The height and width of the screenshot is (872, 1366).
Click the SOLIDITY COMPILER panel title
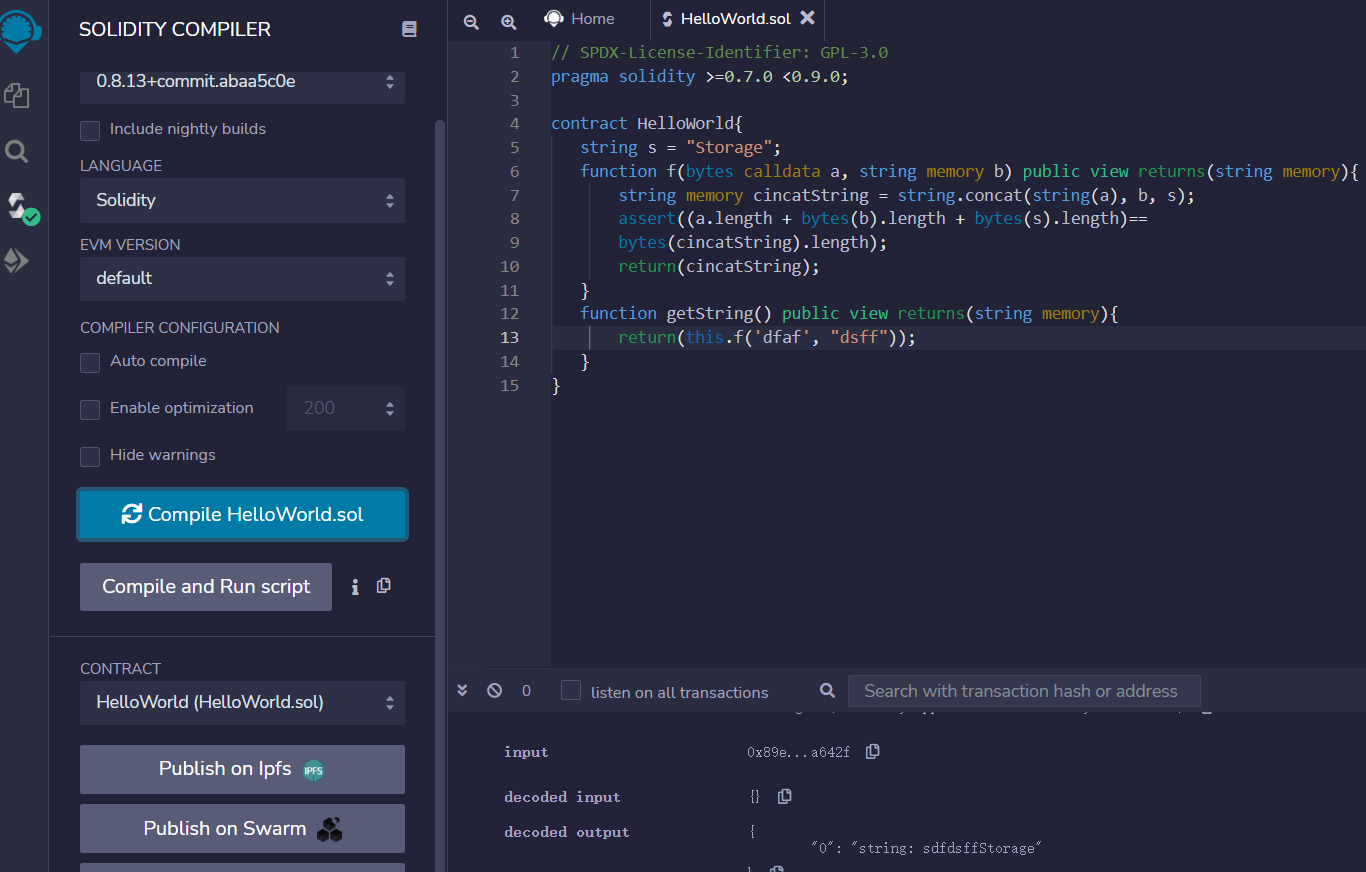click(175, 30)
